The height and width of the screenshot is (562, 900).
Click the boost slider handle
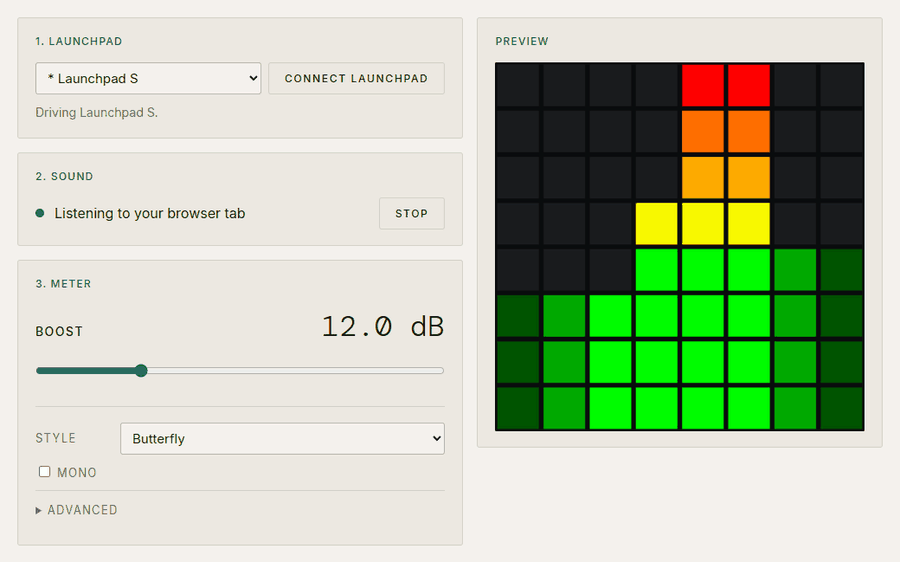[x=141, y=371]
